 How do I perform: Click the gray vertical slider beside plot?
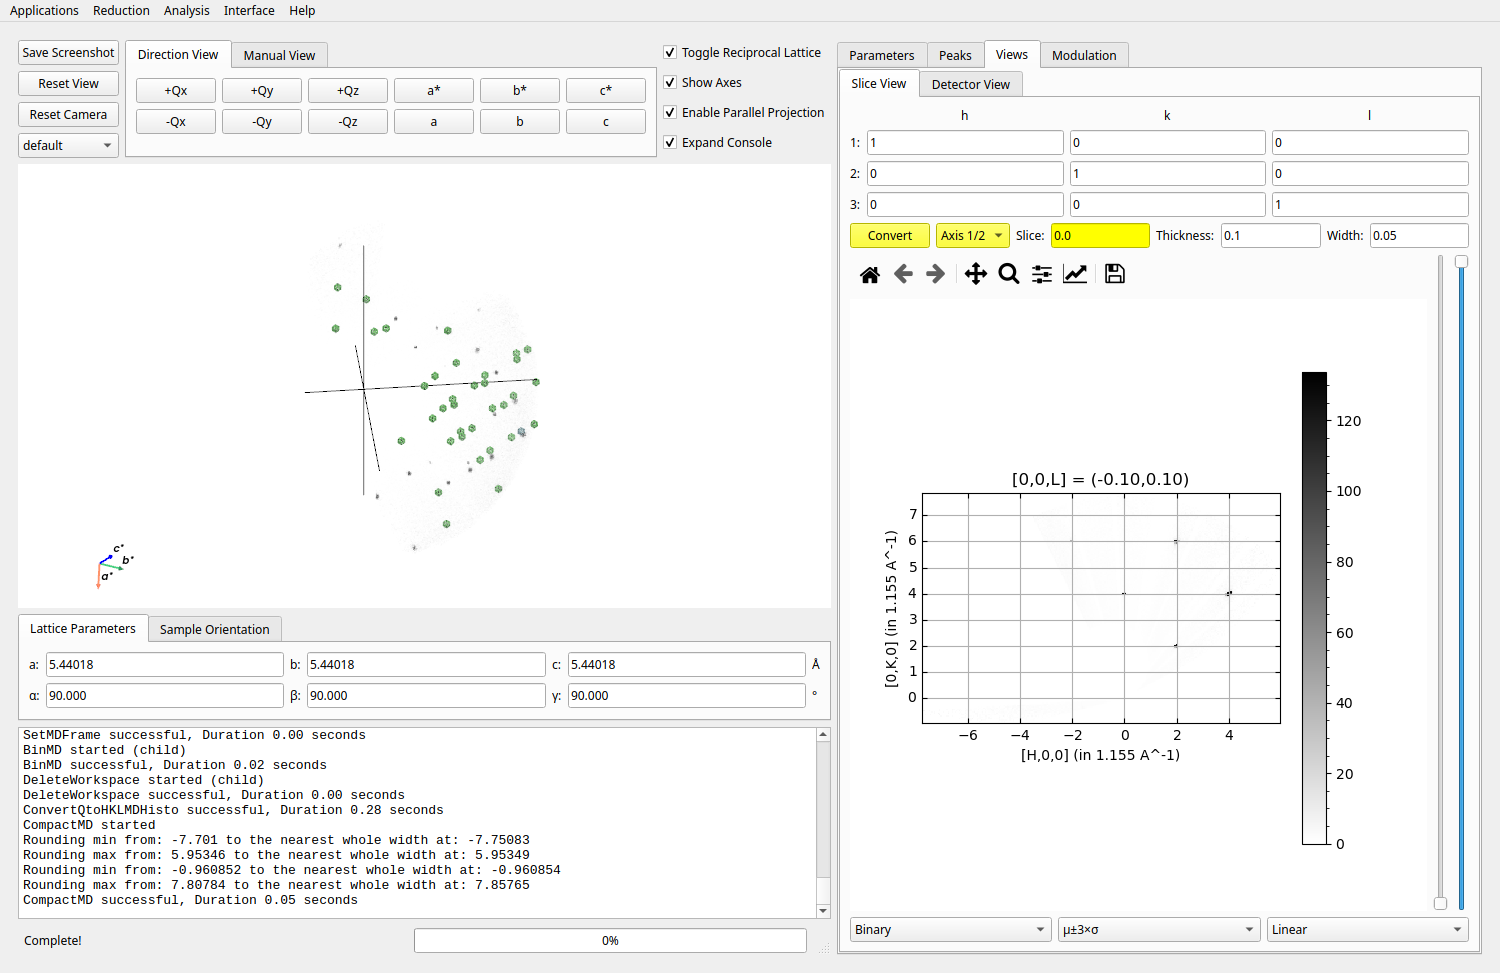(1440, 582)
